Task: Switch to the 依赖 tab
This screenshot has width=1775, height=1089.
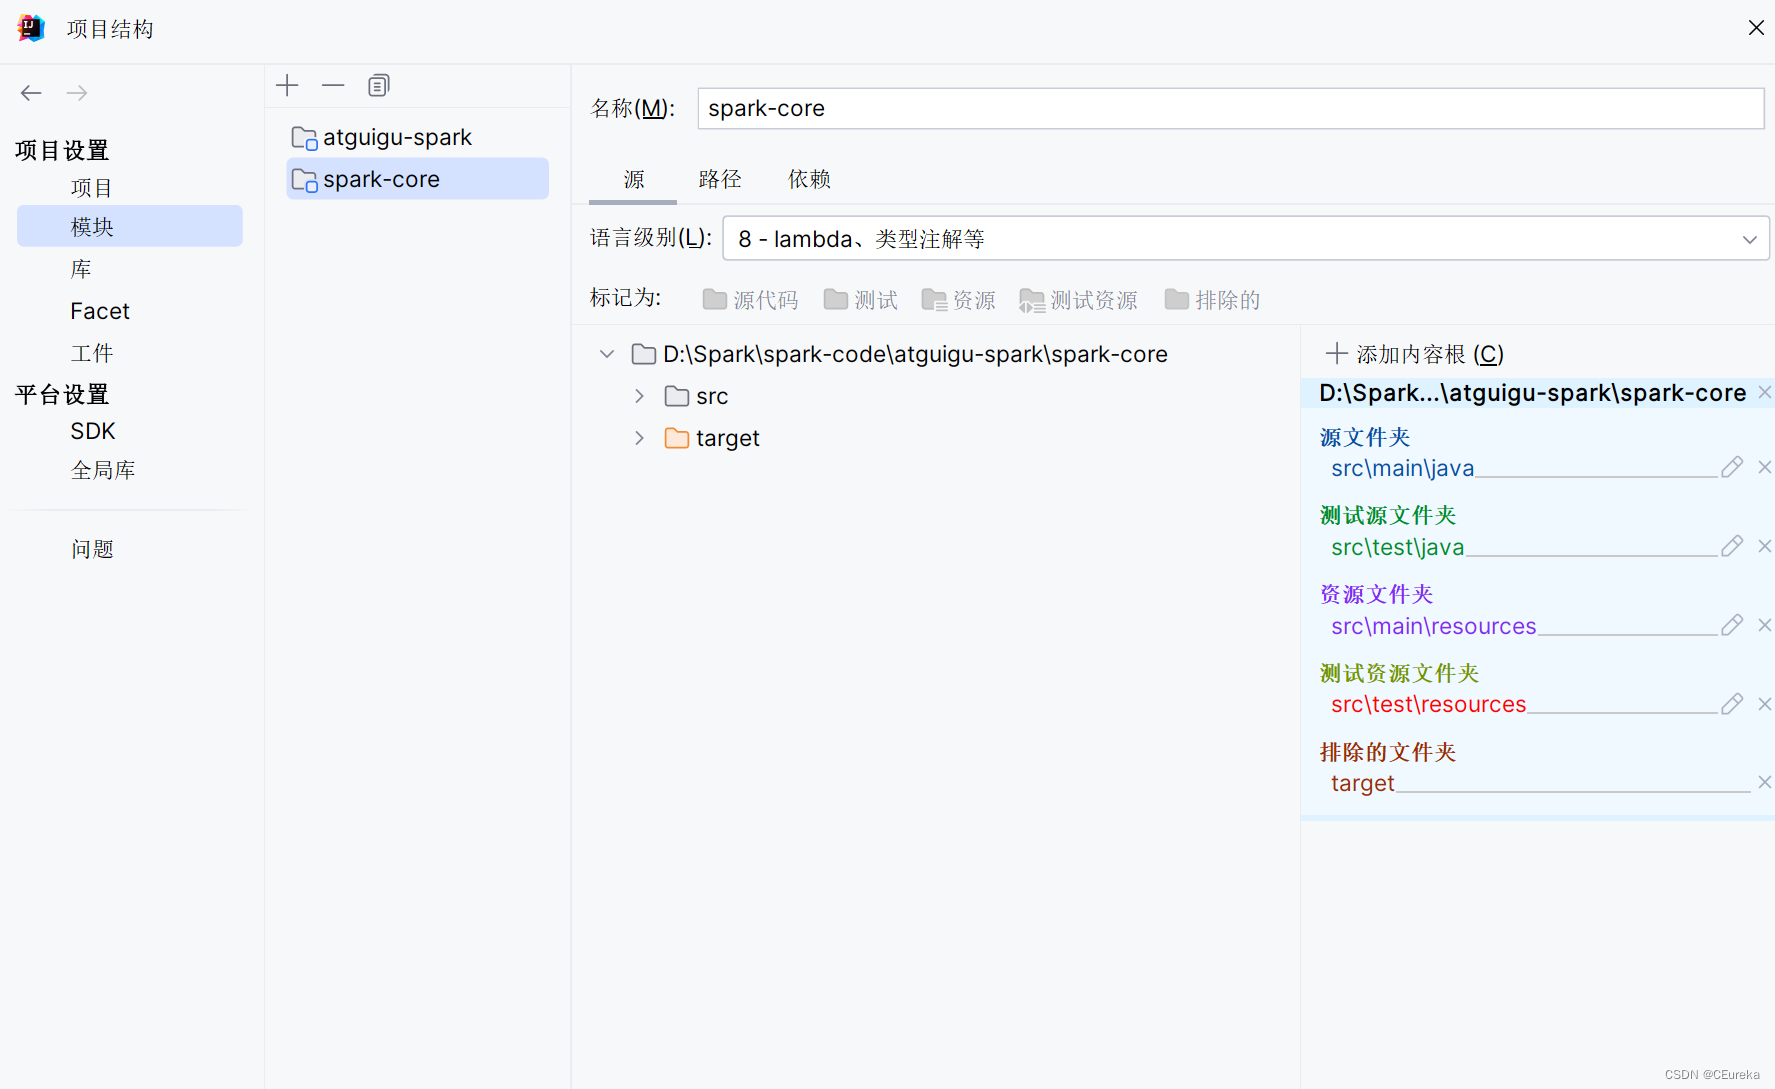Action: point(809,180)
